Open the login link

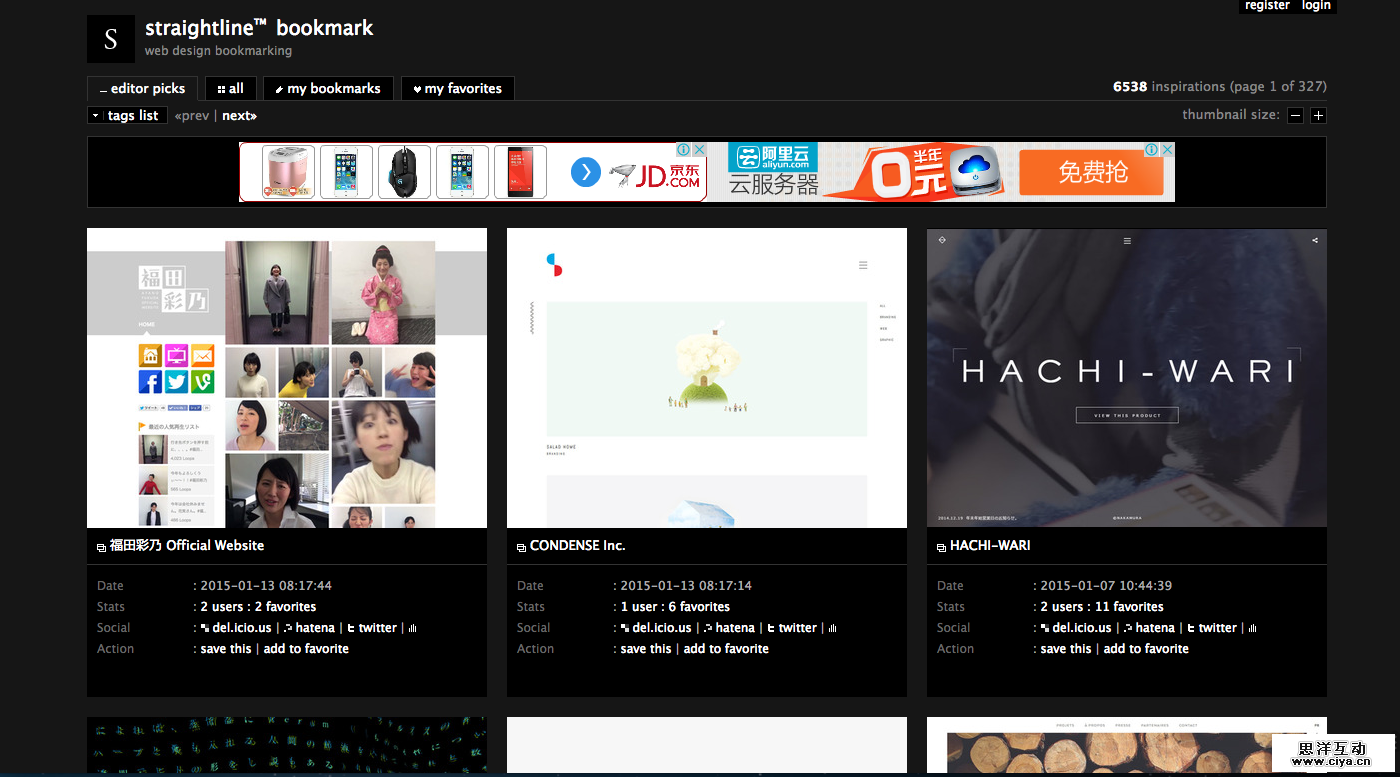[1316, 6]
